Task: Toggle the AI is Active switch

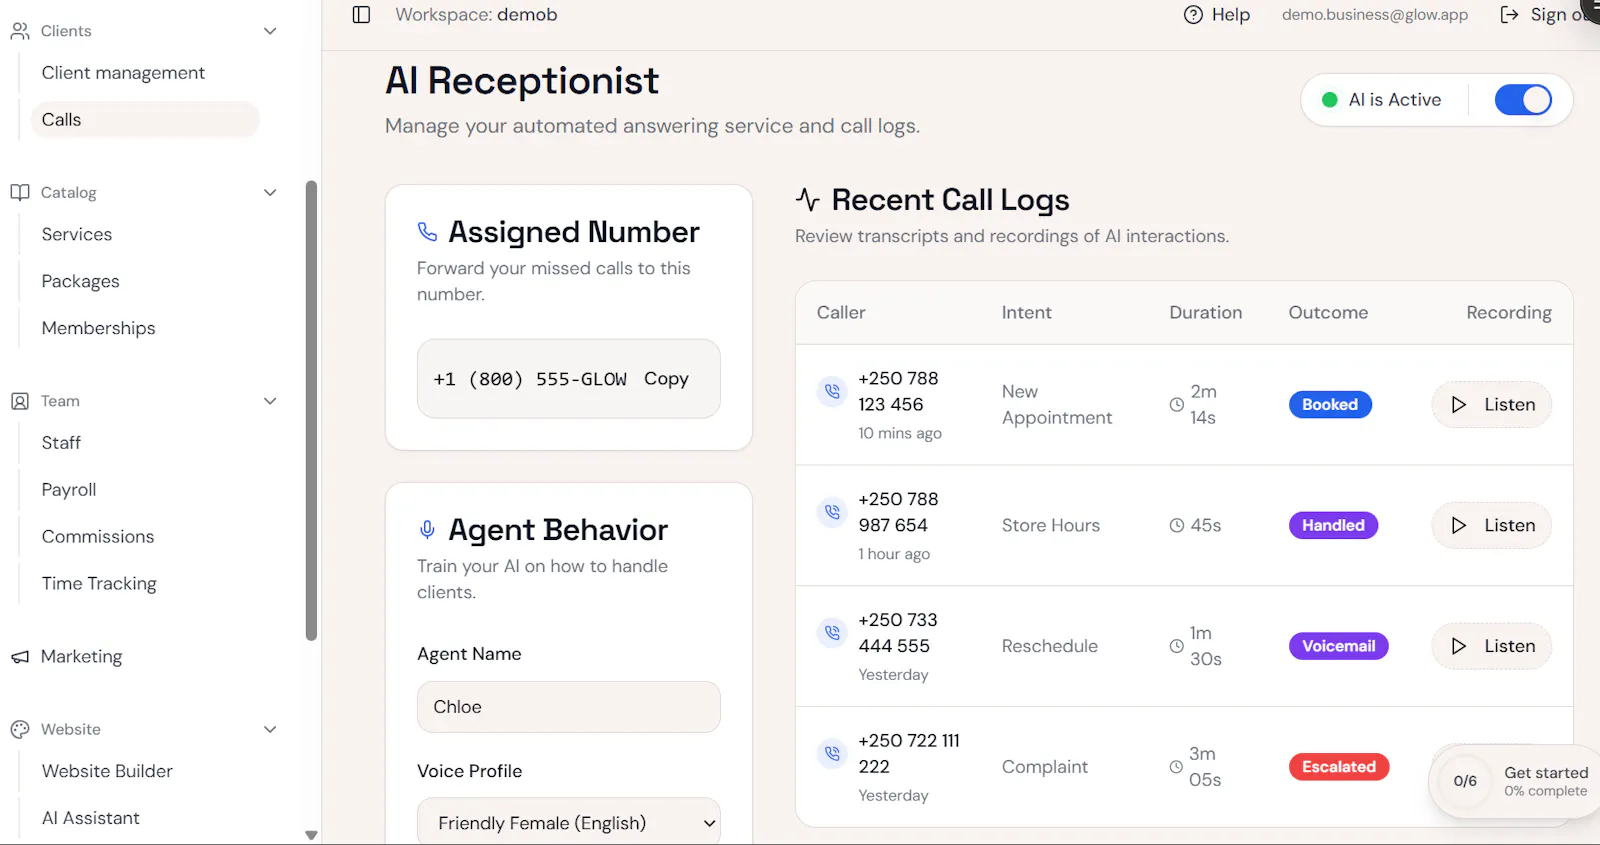Action: point(1523,100)
